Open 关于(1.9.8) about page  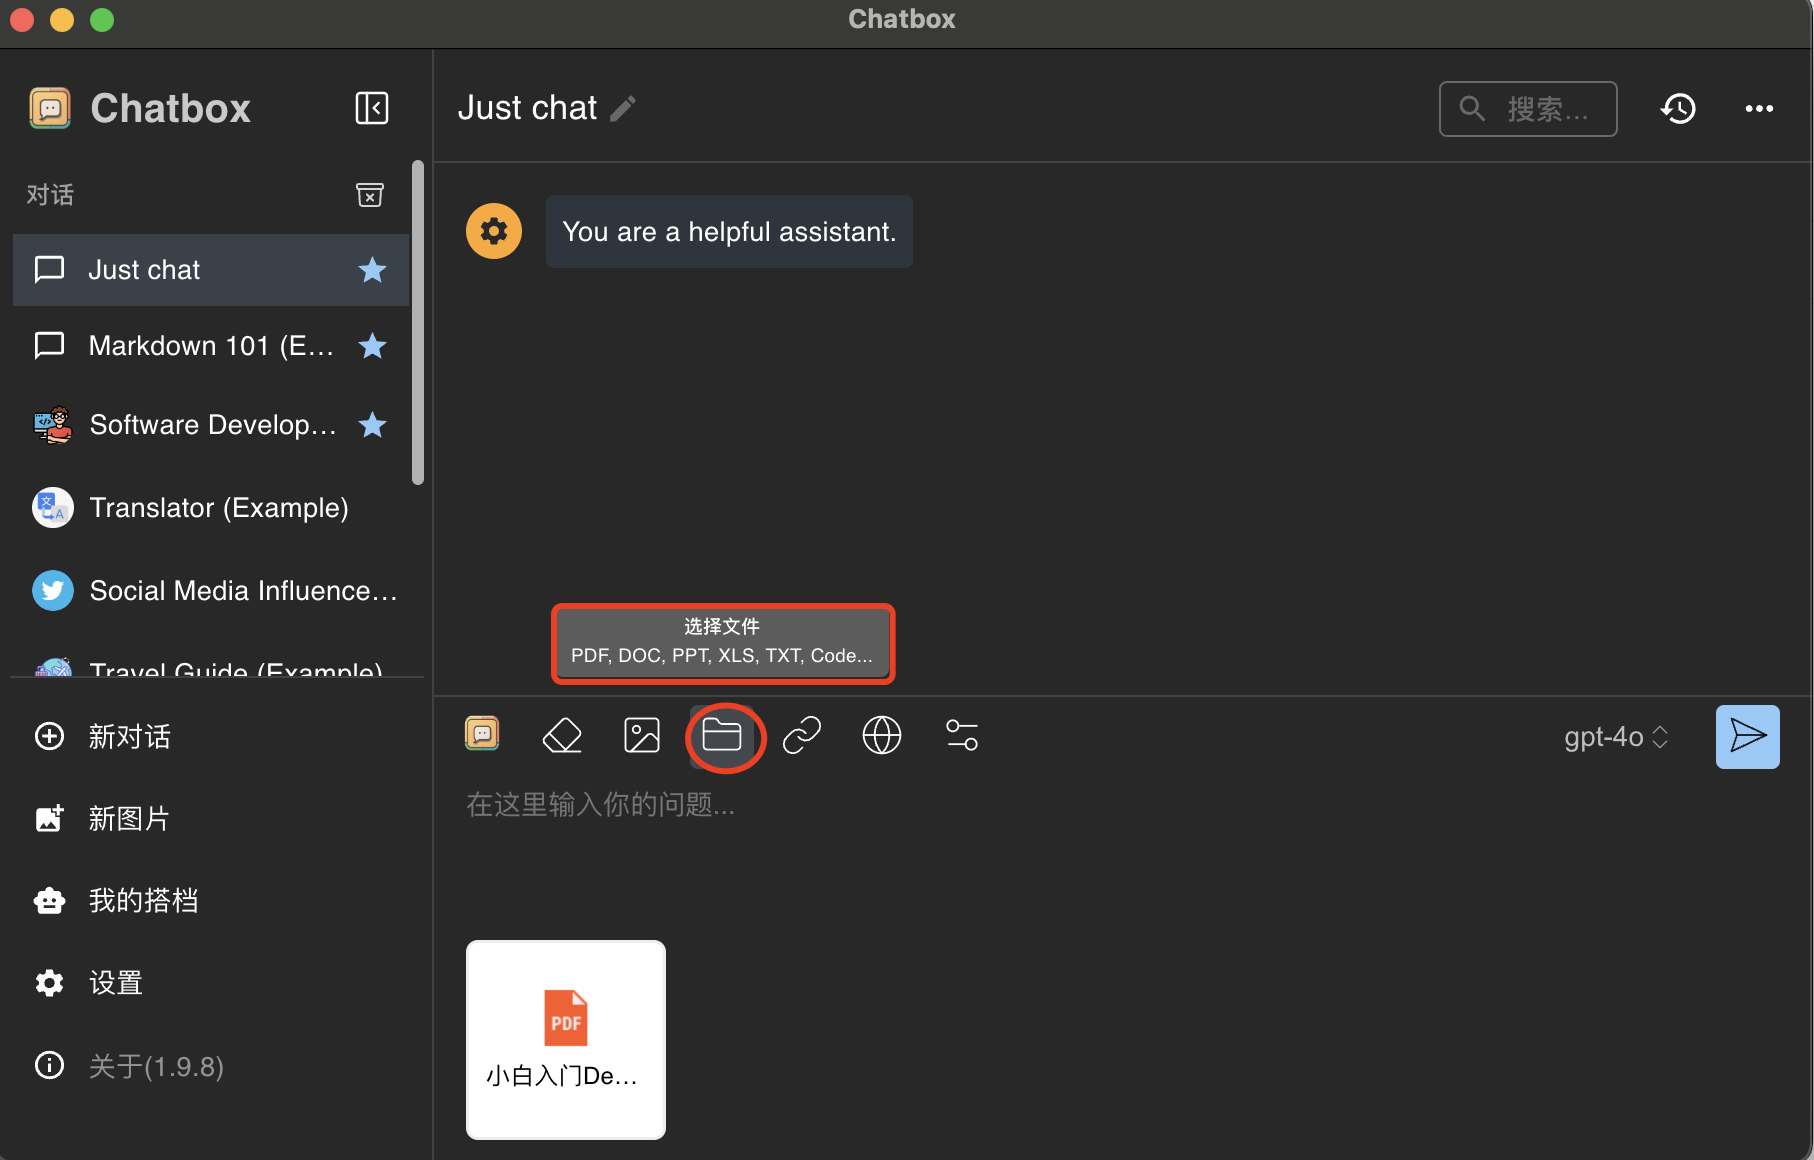tap(211, 1066)
